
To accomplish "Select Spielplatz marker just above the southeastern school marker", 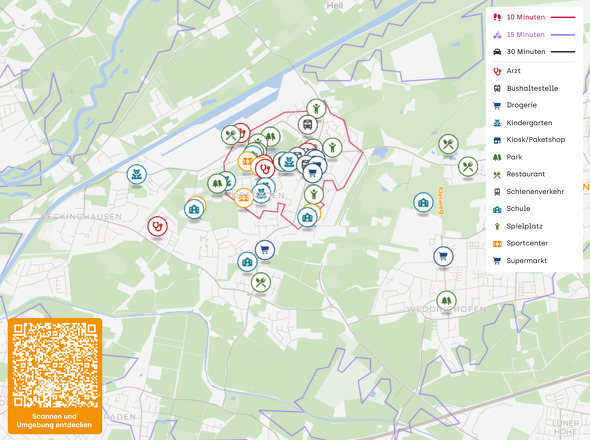I will pyautogui.click(x=314, y=194).
